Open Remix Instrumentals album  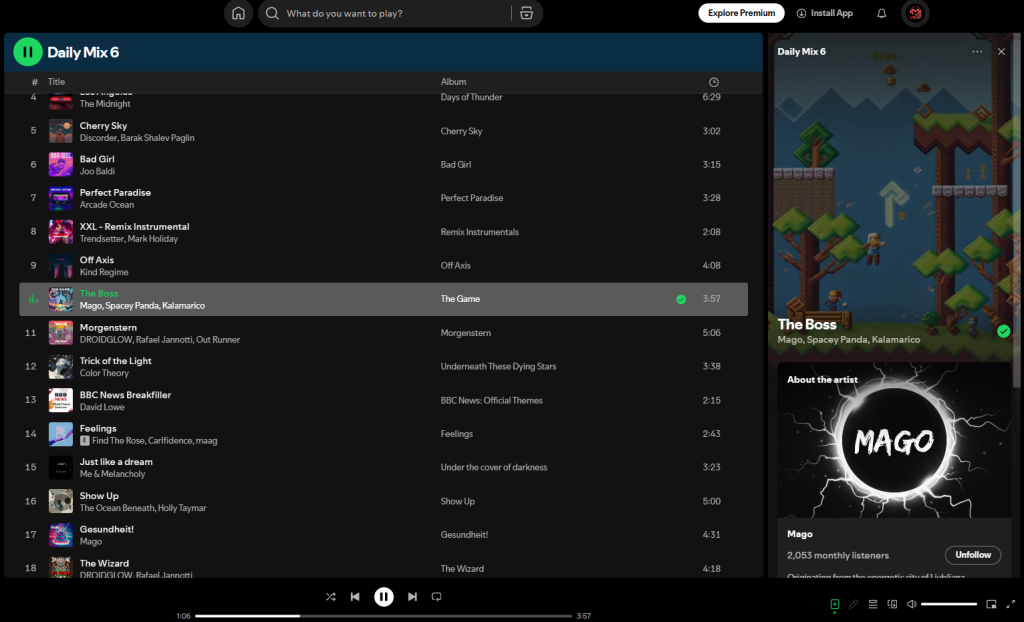(x=479, y=232)
